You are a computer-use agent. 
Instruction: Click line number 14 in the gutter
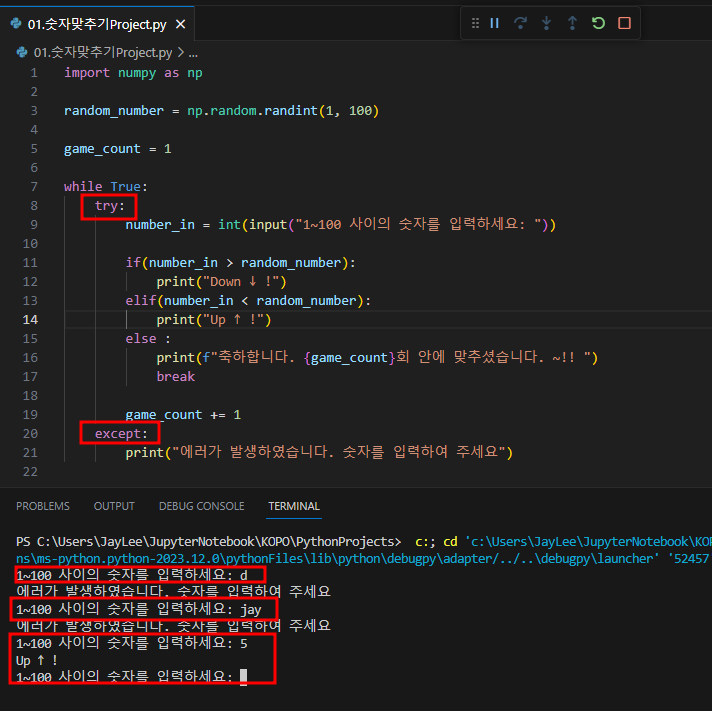pyautogui.click(x=30, y=320)
